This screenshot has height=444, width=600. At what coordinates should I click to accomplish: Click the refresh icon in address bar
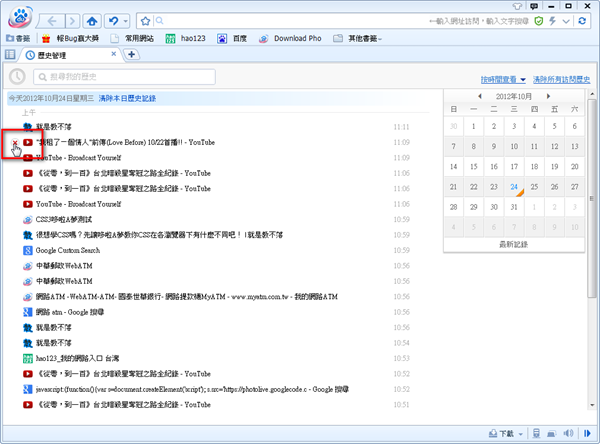pyautogui.click(x=580, y=20)
